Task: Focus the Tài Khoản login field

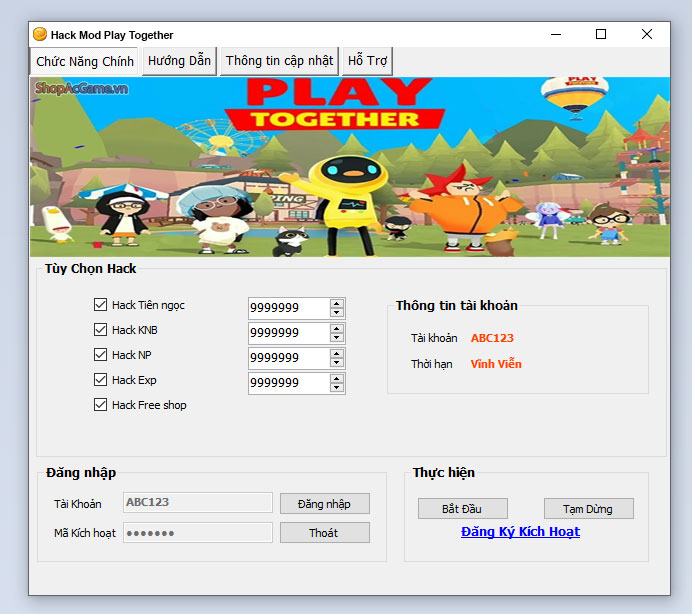Action: tap(198, 502)
